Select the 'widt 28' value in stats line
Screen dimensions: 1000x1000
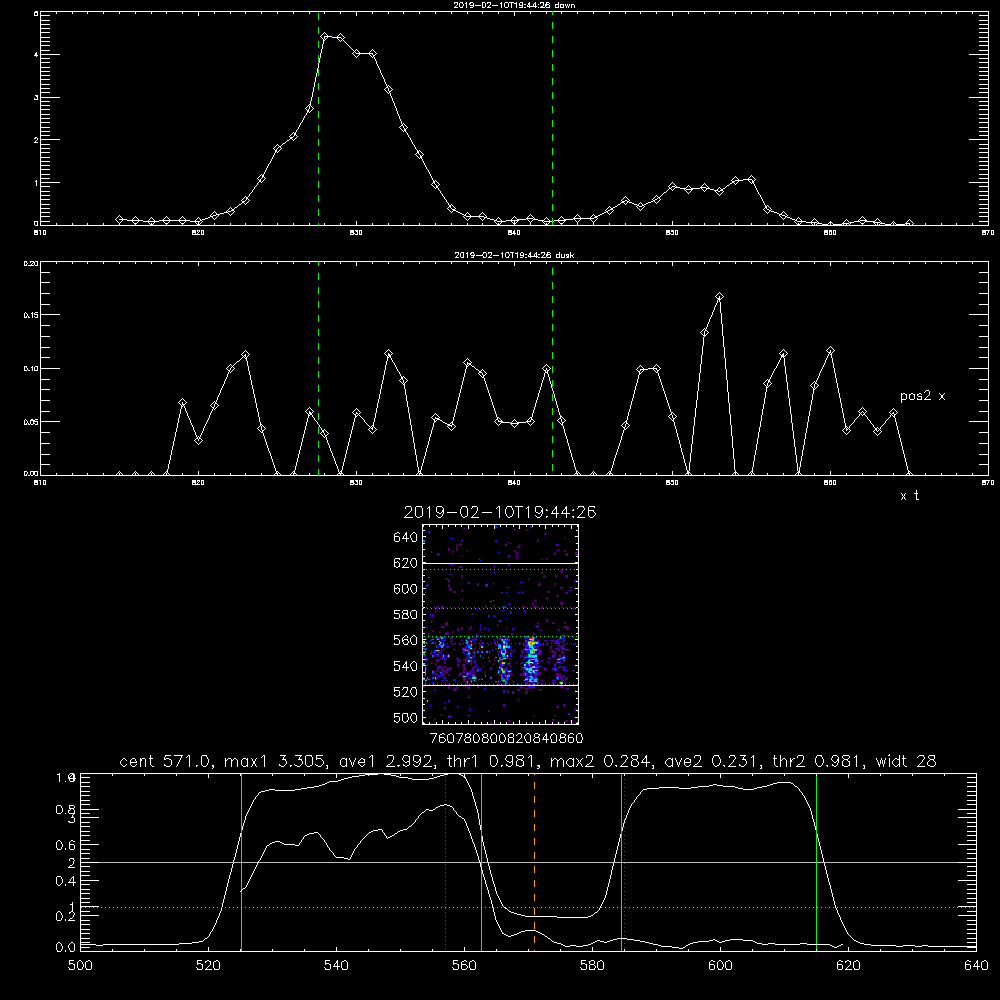click(x=906, y=761)
